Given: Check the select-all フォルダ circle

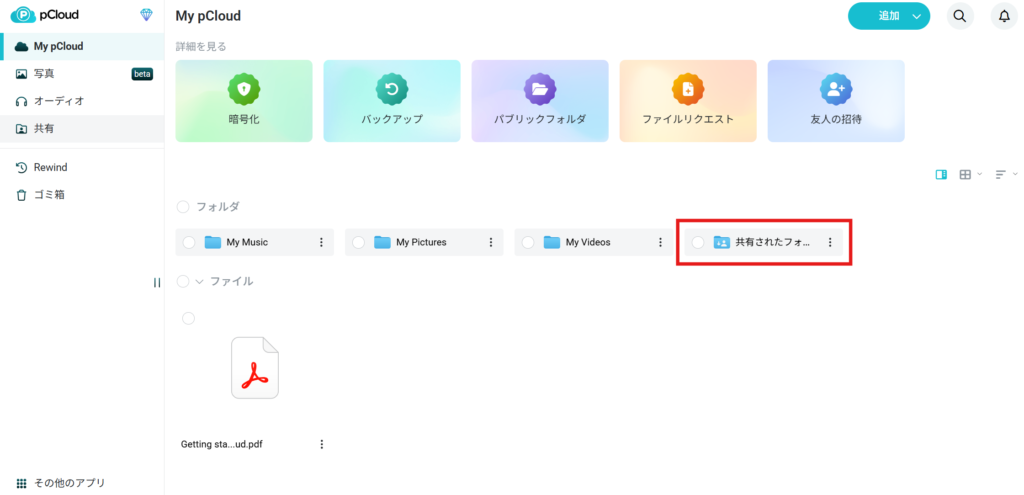Looking at the screenshot, I should (x=183, y=206).
